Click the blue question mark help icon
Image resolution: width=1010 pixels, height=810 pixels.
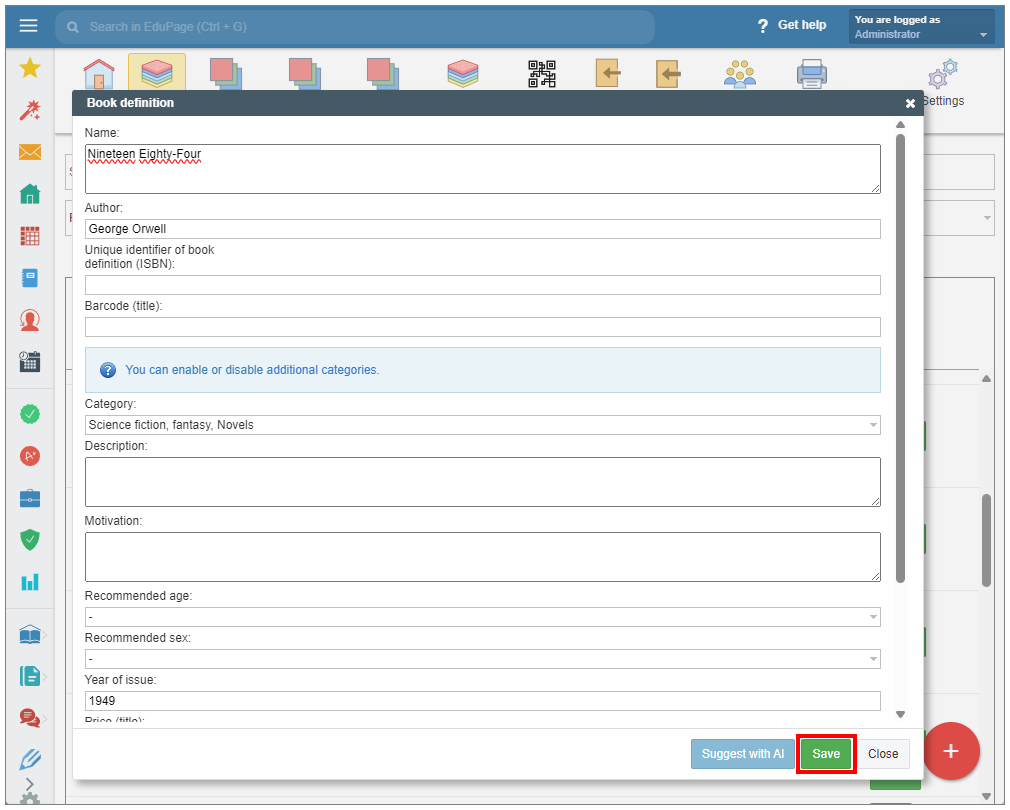[x=108, y=370]
